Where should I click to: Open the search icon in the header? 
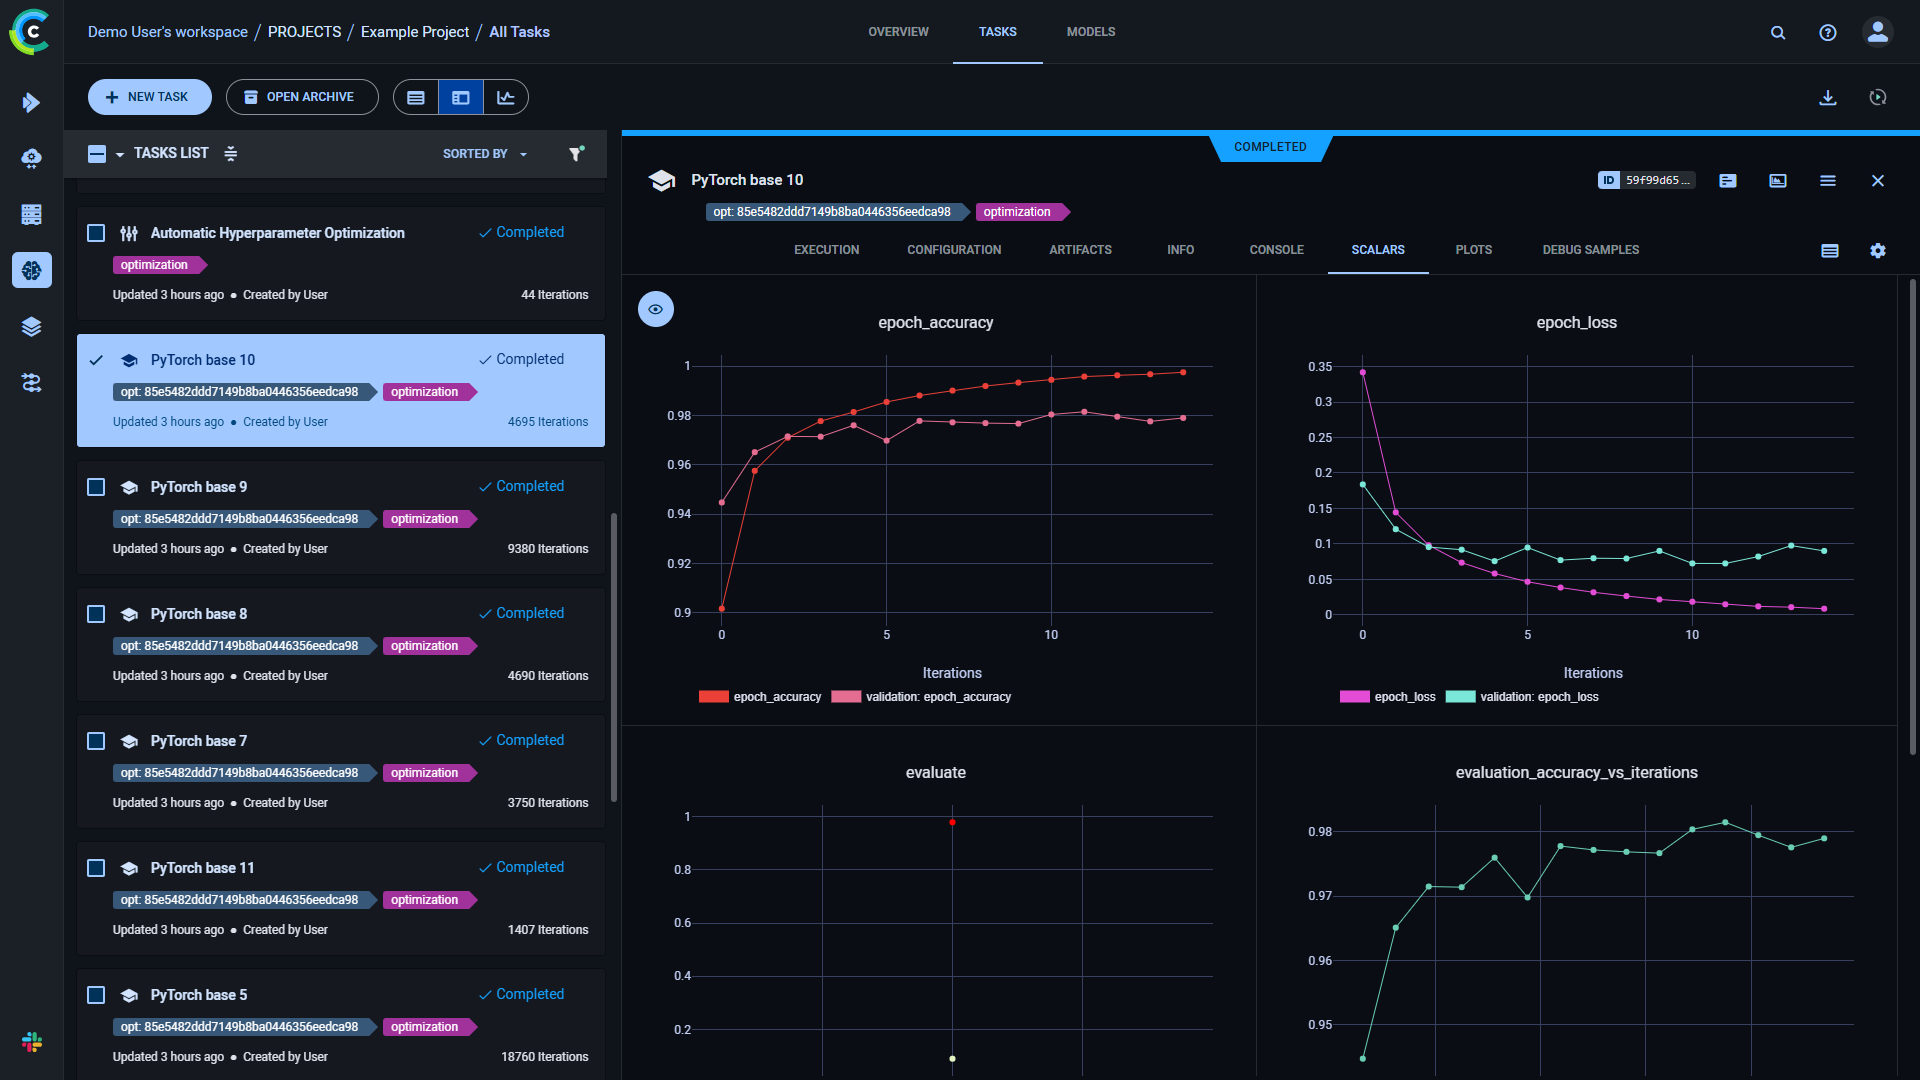[x=1777, y=32]
